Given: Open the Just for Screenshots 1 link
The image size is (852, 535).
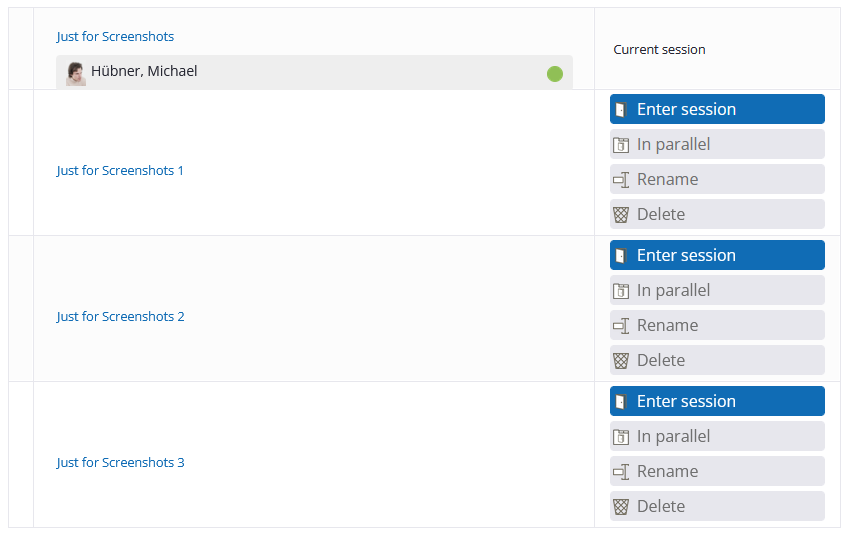Looking at the screenshot, I should 120,171.
